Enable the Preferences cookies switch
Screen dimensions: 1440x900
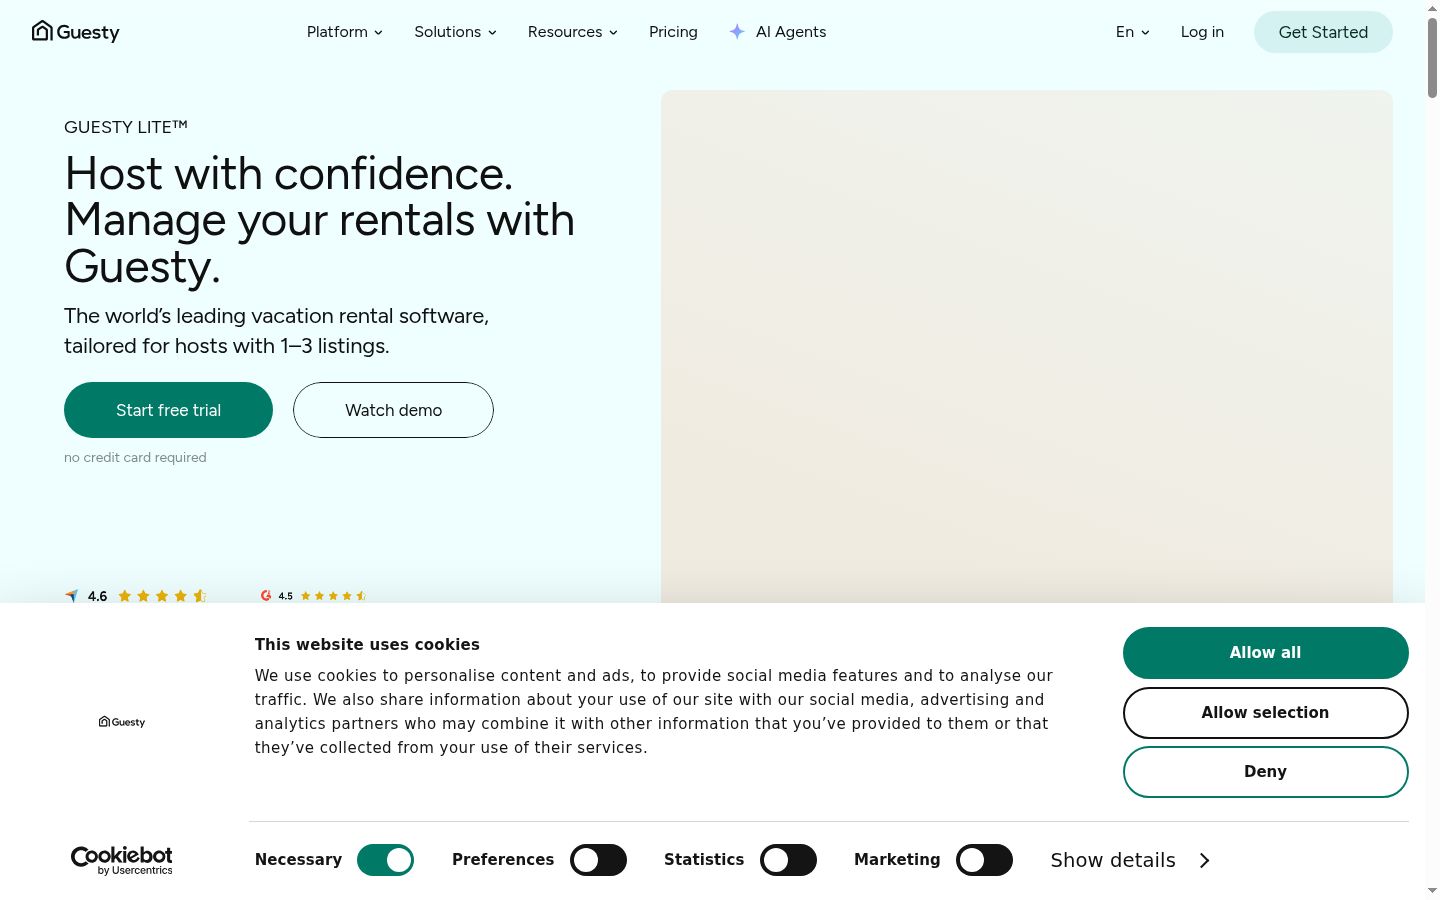coord(598,860)
